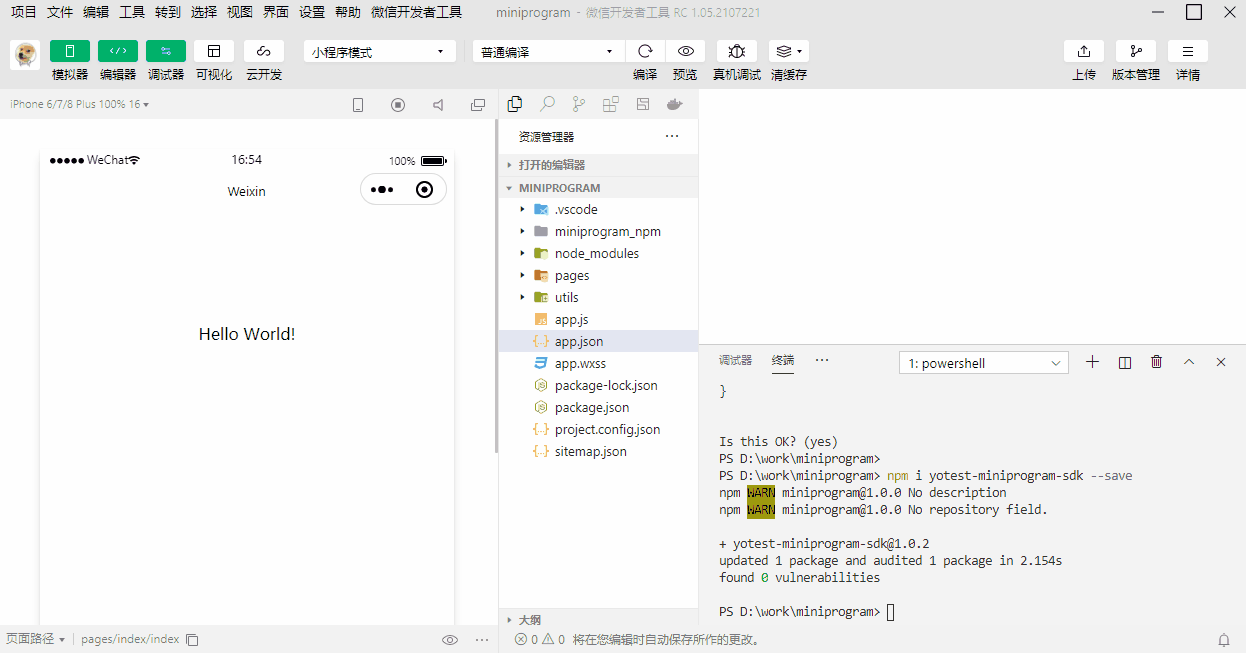The image size is (1246, 653).
Task: Open 云开发 cloud development
Action: pyautogui.click(x=264, y=51)
